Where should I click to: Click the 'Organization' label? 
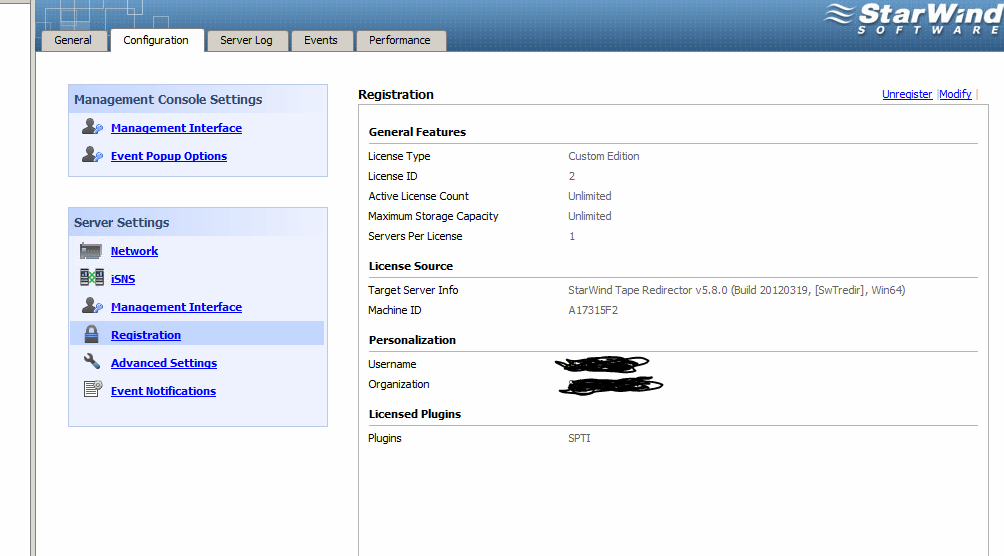click(x=399, y=384)
